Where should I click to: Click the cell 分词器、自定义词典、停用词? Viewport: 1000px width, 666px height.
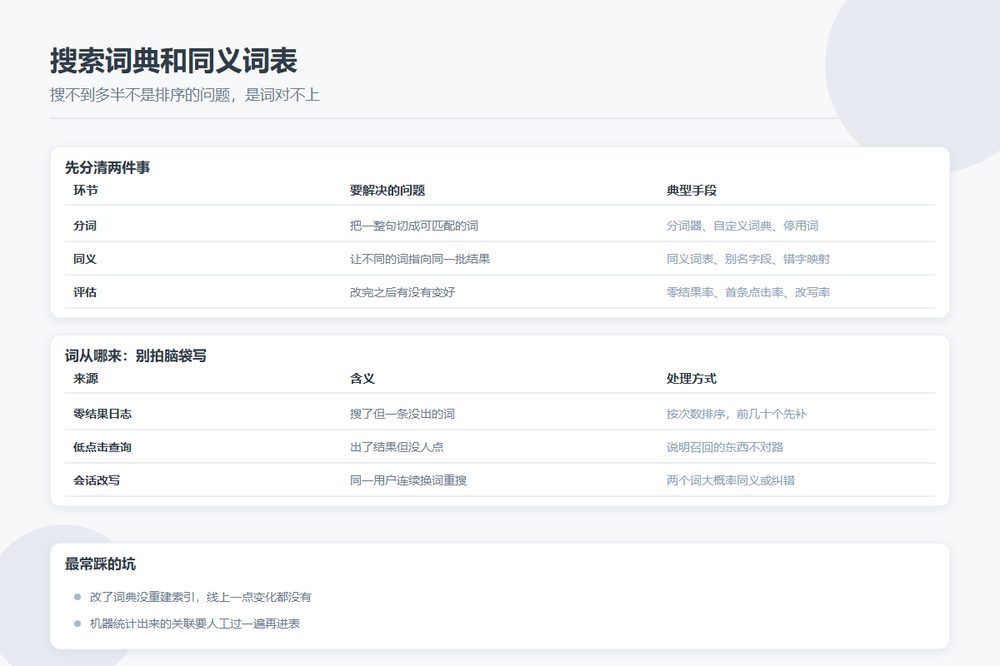(742, 225)
